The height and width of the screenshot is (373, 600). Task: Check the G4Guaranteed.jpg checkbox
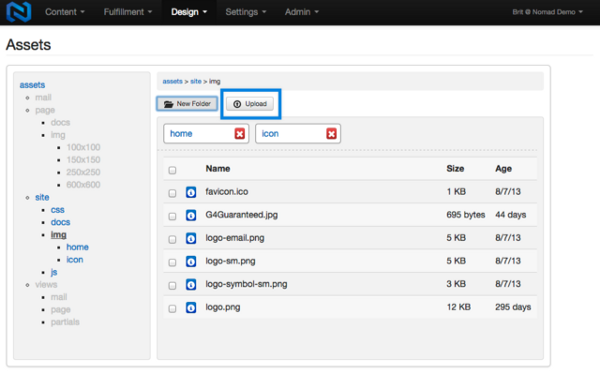pyautogui.click(x=172, y=216)
